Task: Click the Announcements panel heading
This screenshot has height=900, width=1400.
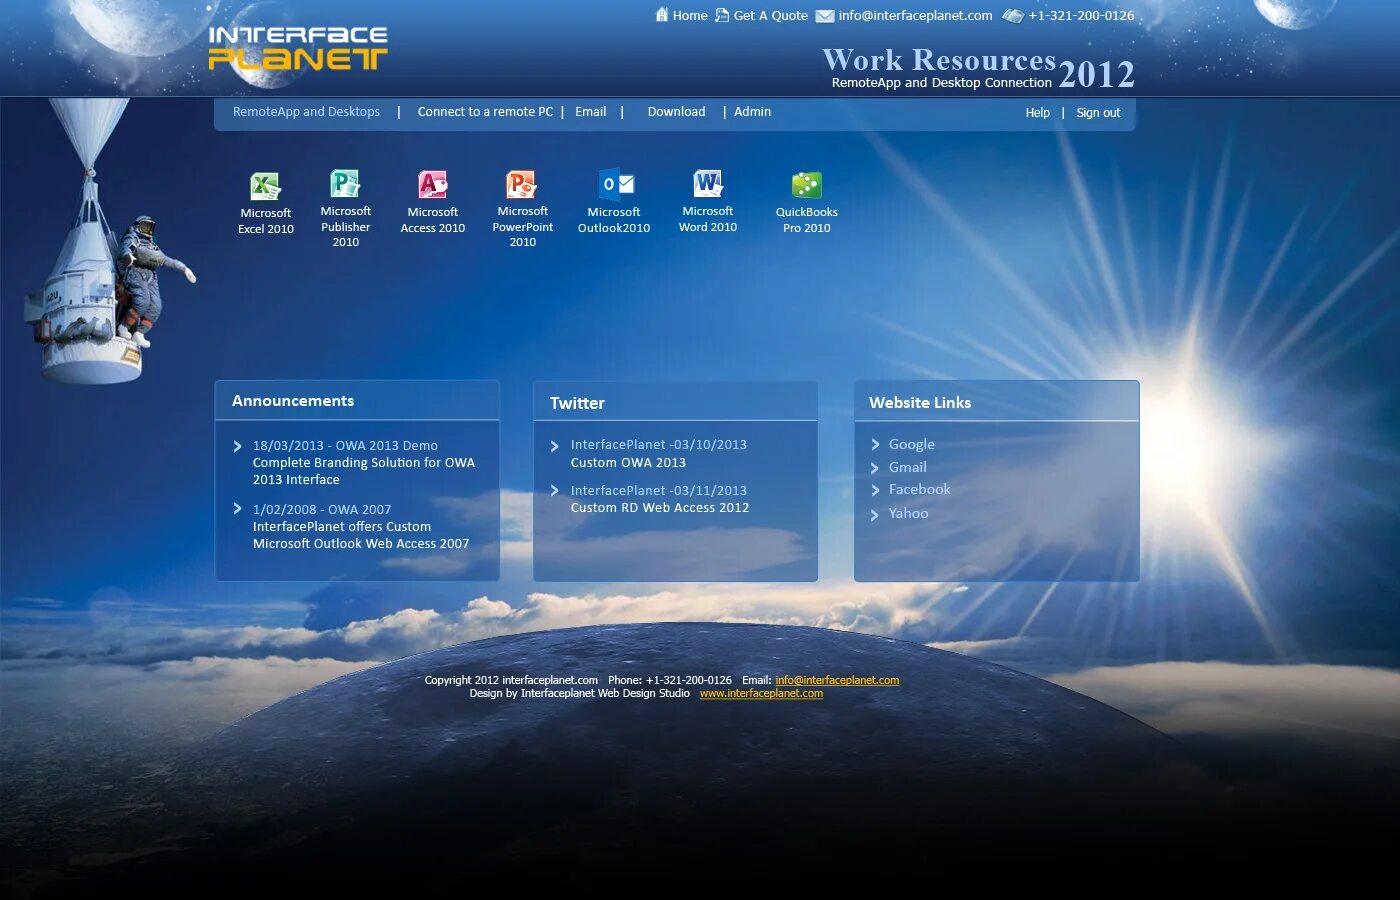Action: pyautogui.click(x=293, y=401)
